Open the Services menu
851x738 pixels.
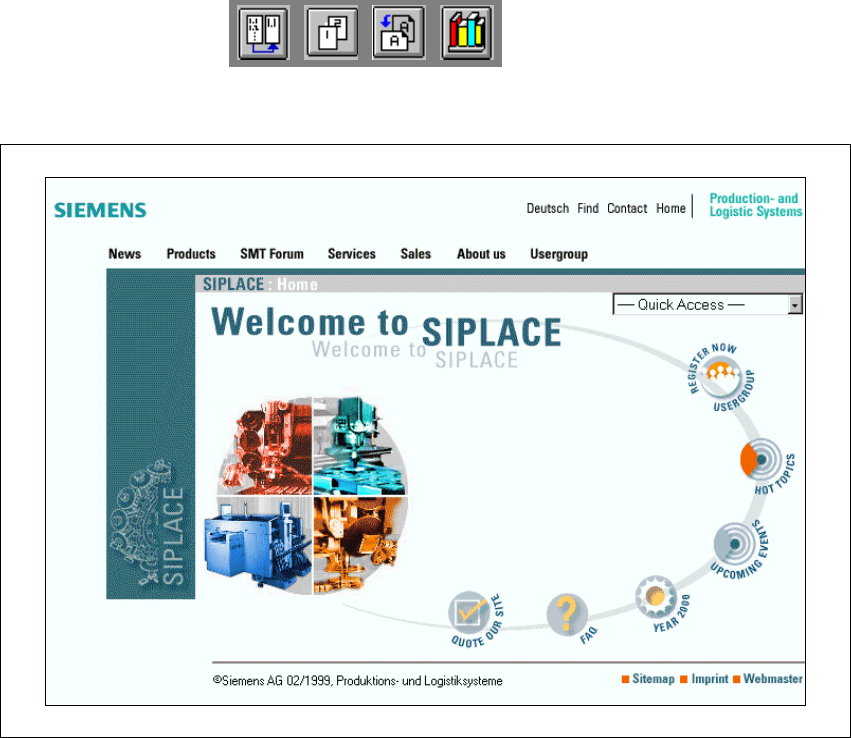click(x=352, y=254)
